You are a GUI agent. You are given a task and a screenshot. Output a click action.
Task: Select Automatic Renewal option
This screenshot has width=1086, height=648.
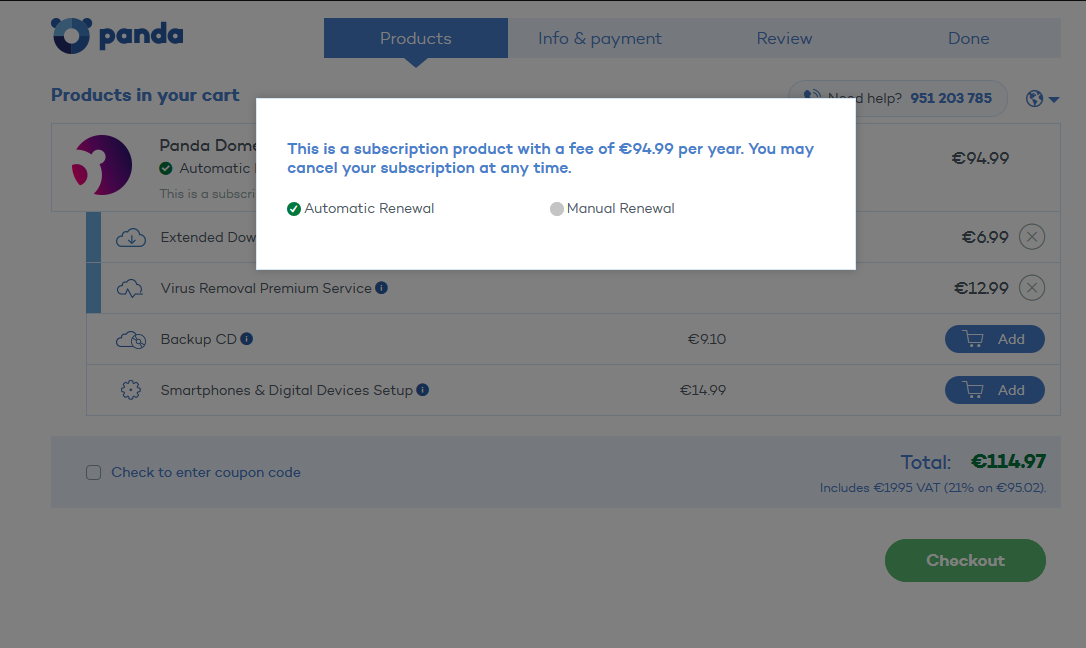coord(361,208)
